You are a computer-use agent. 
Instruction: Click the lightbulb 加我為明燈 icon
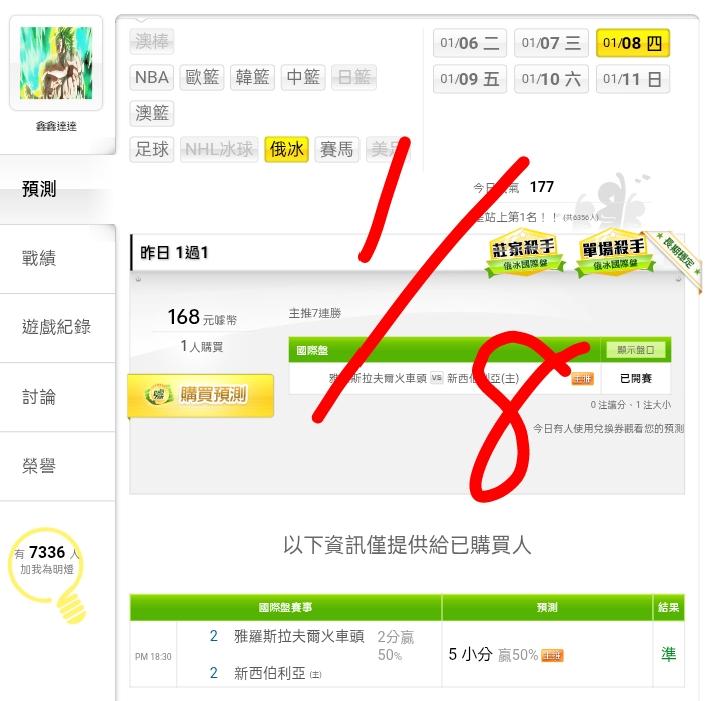pyautogui.click(x=47, y=575)
